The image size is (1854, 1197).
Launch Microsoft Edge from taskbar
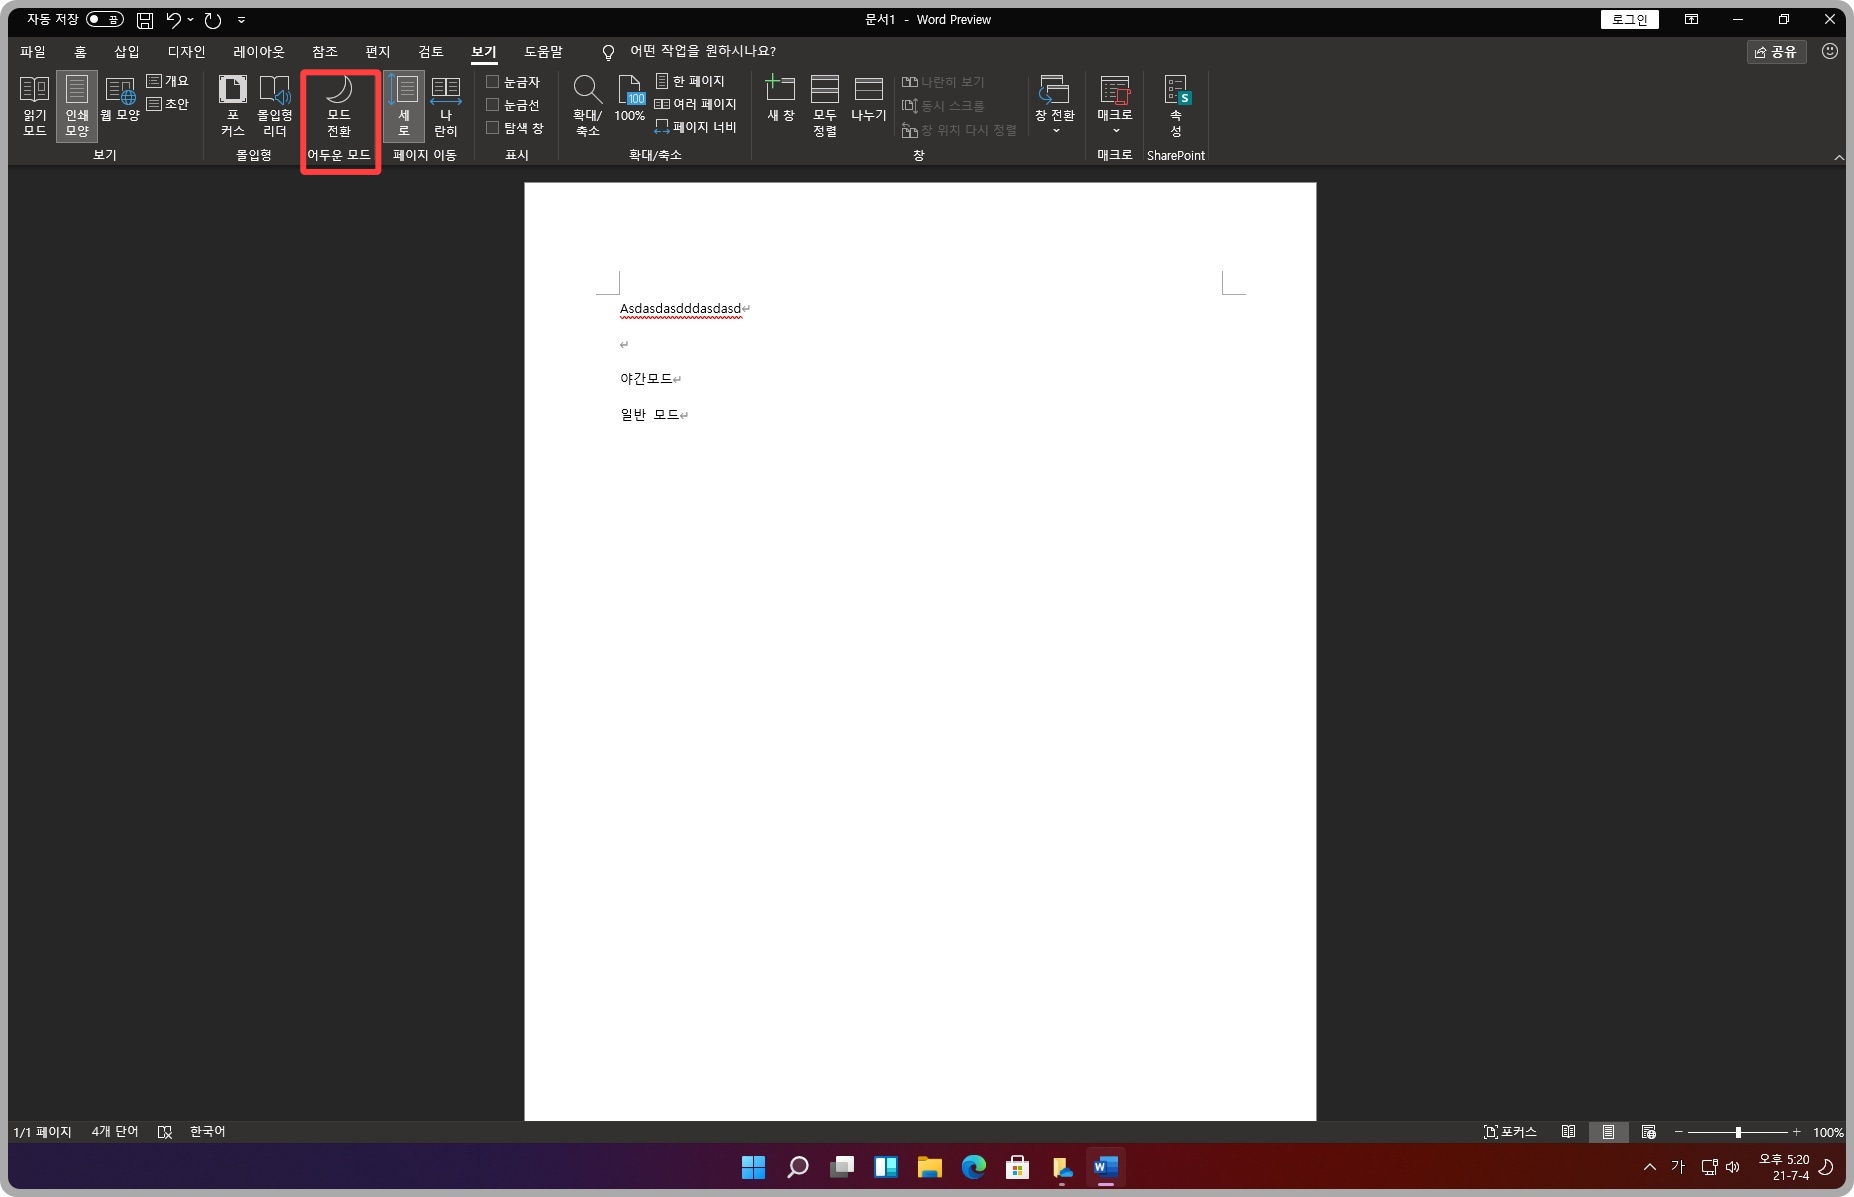[973, 1167]
